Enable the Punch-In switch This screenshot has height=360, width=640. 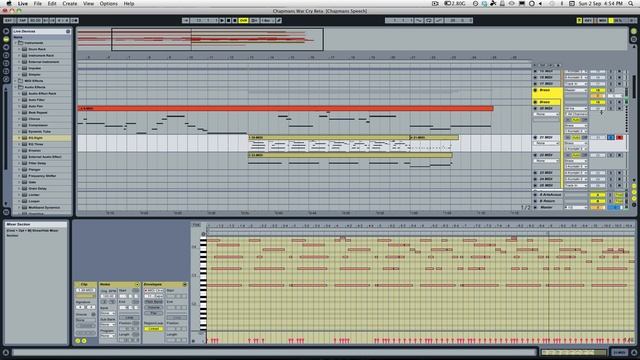click(x=418, y=20)
